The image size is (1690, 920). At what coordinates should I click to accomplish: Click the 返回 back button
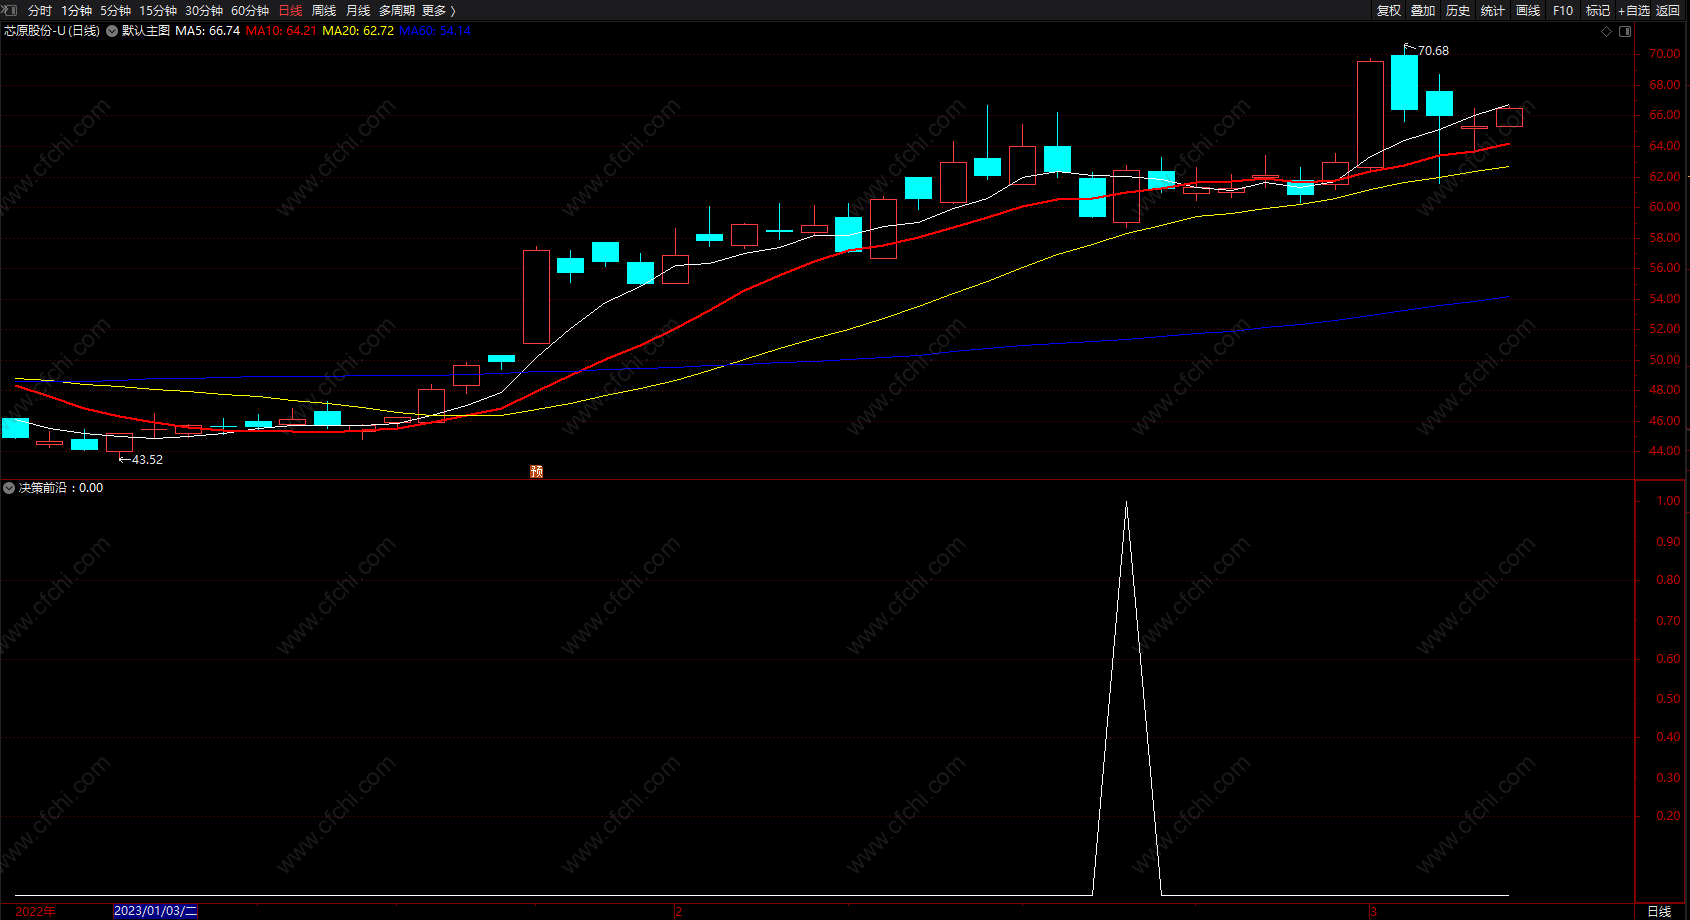1668,10
